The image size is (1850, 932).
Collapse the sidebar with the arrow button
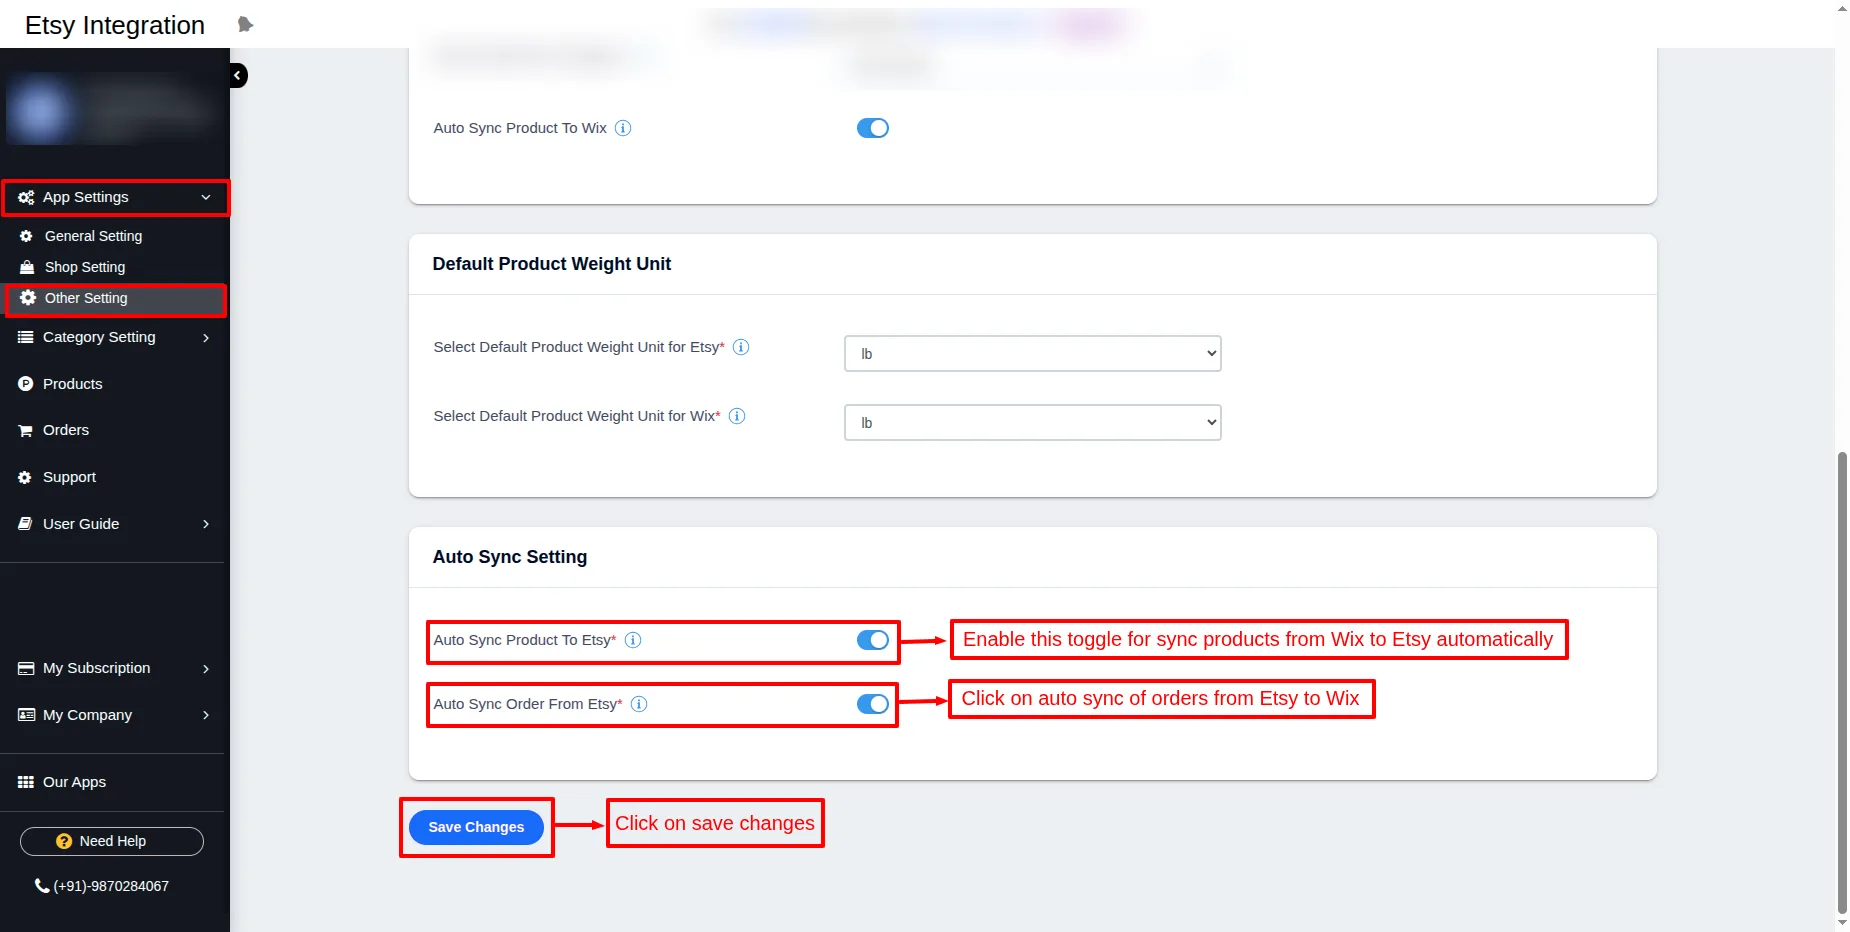pyautogui.click(x=237, y=75)
